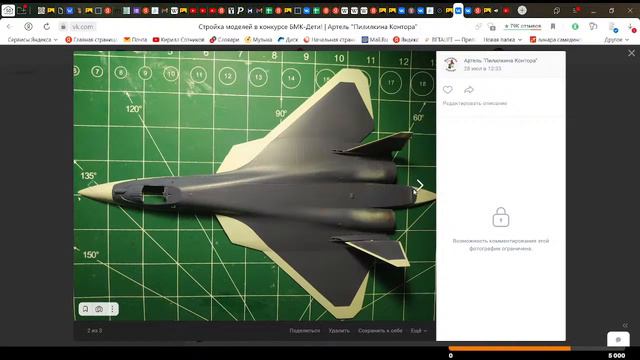Image resolution: width=640 pixels, height=360 pixels.
Task: Open the Яндекс bookmark
Action: (406, 40)
